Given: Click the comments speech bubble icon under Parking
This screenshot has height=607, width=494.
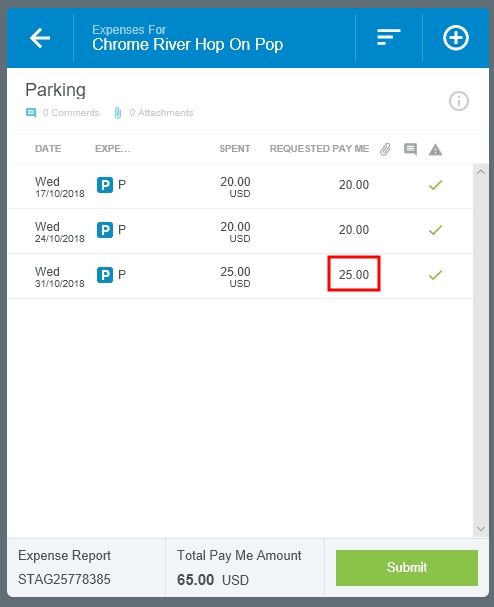Looking at the screenshot, I should 31,113.
